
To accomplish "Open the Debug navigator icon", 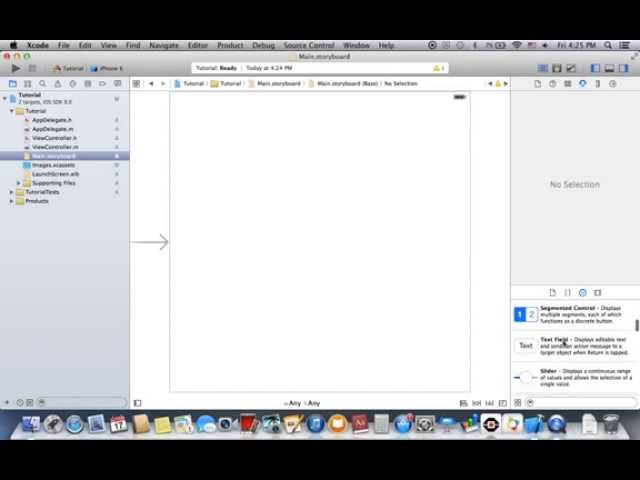I will tap(87, 84).
